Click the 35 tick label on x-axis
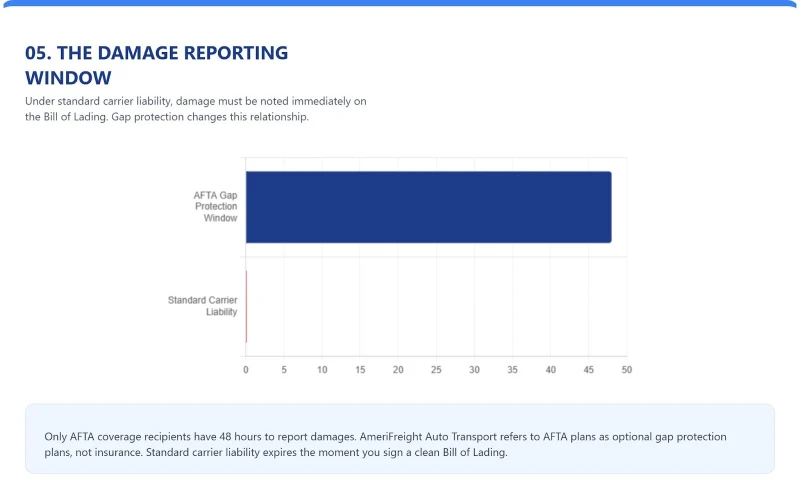 512,370
